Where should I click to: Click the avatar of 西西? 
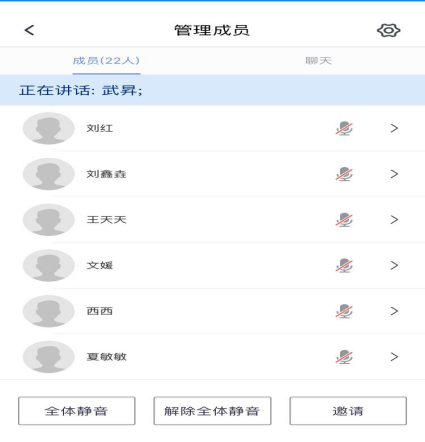coord(49,311)
